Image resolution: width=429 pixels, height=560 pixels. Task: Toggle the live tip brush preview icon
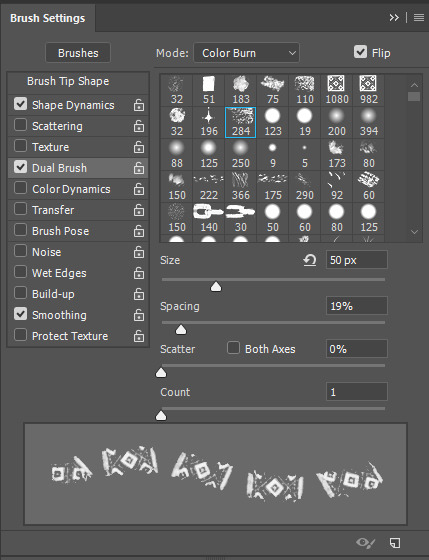(x=365, y=543)
